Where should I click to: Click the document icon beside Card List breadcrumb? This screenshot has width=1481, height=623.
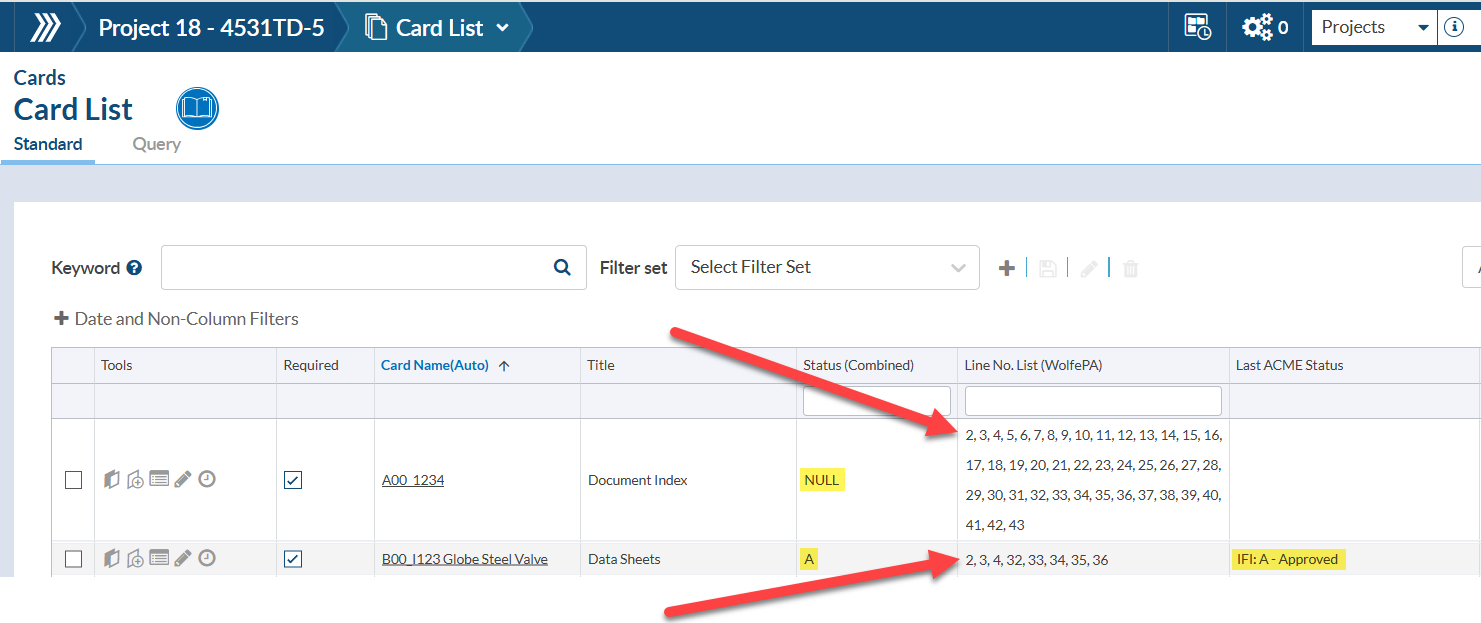[376, 27]
